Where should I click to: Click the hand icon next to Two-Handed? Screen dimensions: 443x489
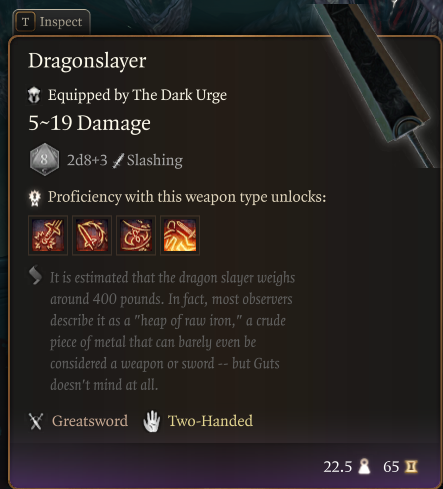pos(152,421)
